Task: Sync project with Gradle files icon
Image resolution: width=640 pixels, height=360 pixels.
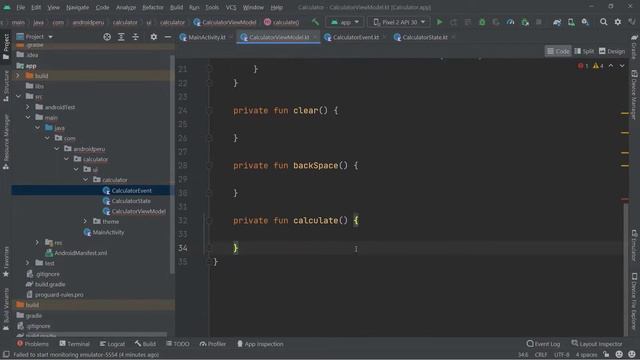Action: pyautogui.click(x=557, y=22)
